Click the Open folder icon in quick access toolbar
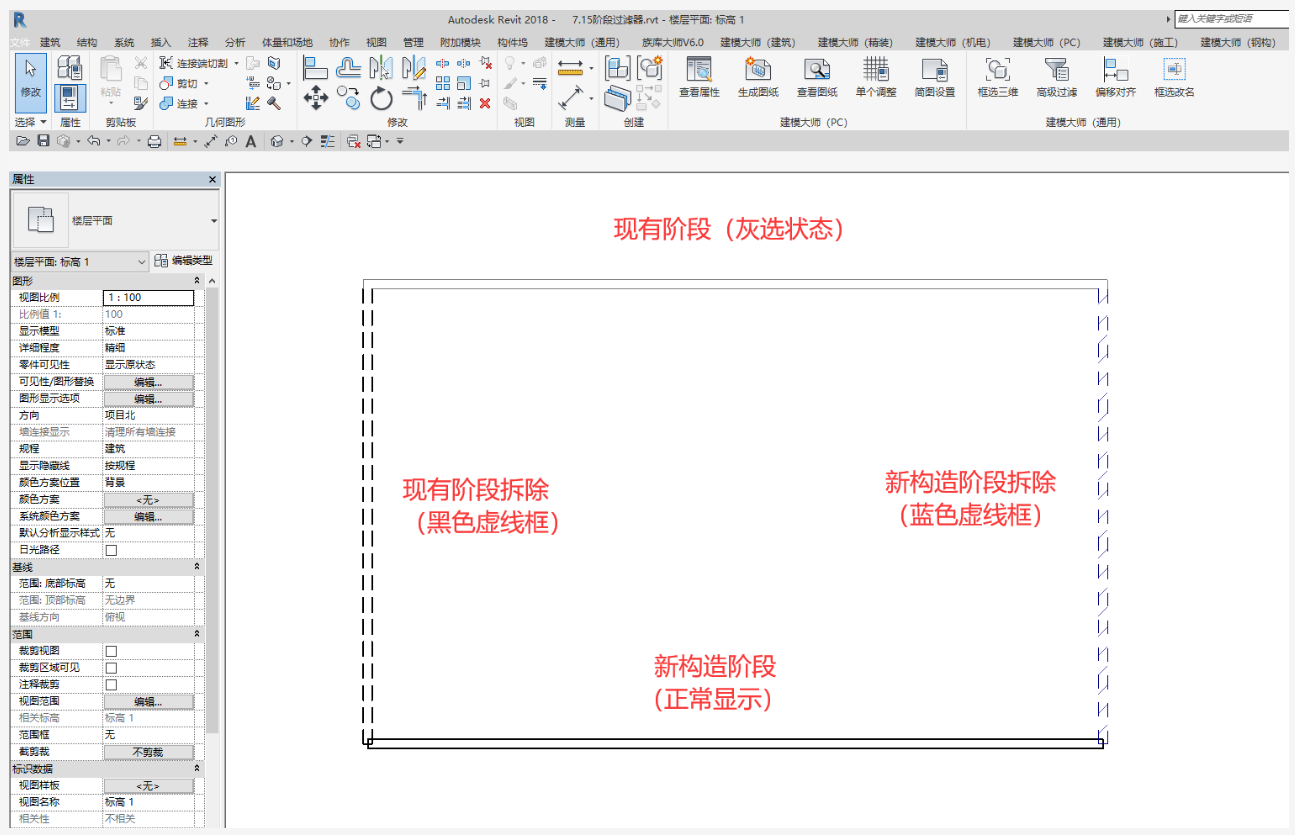 point(22,142)
